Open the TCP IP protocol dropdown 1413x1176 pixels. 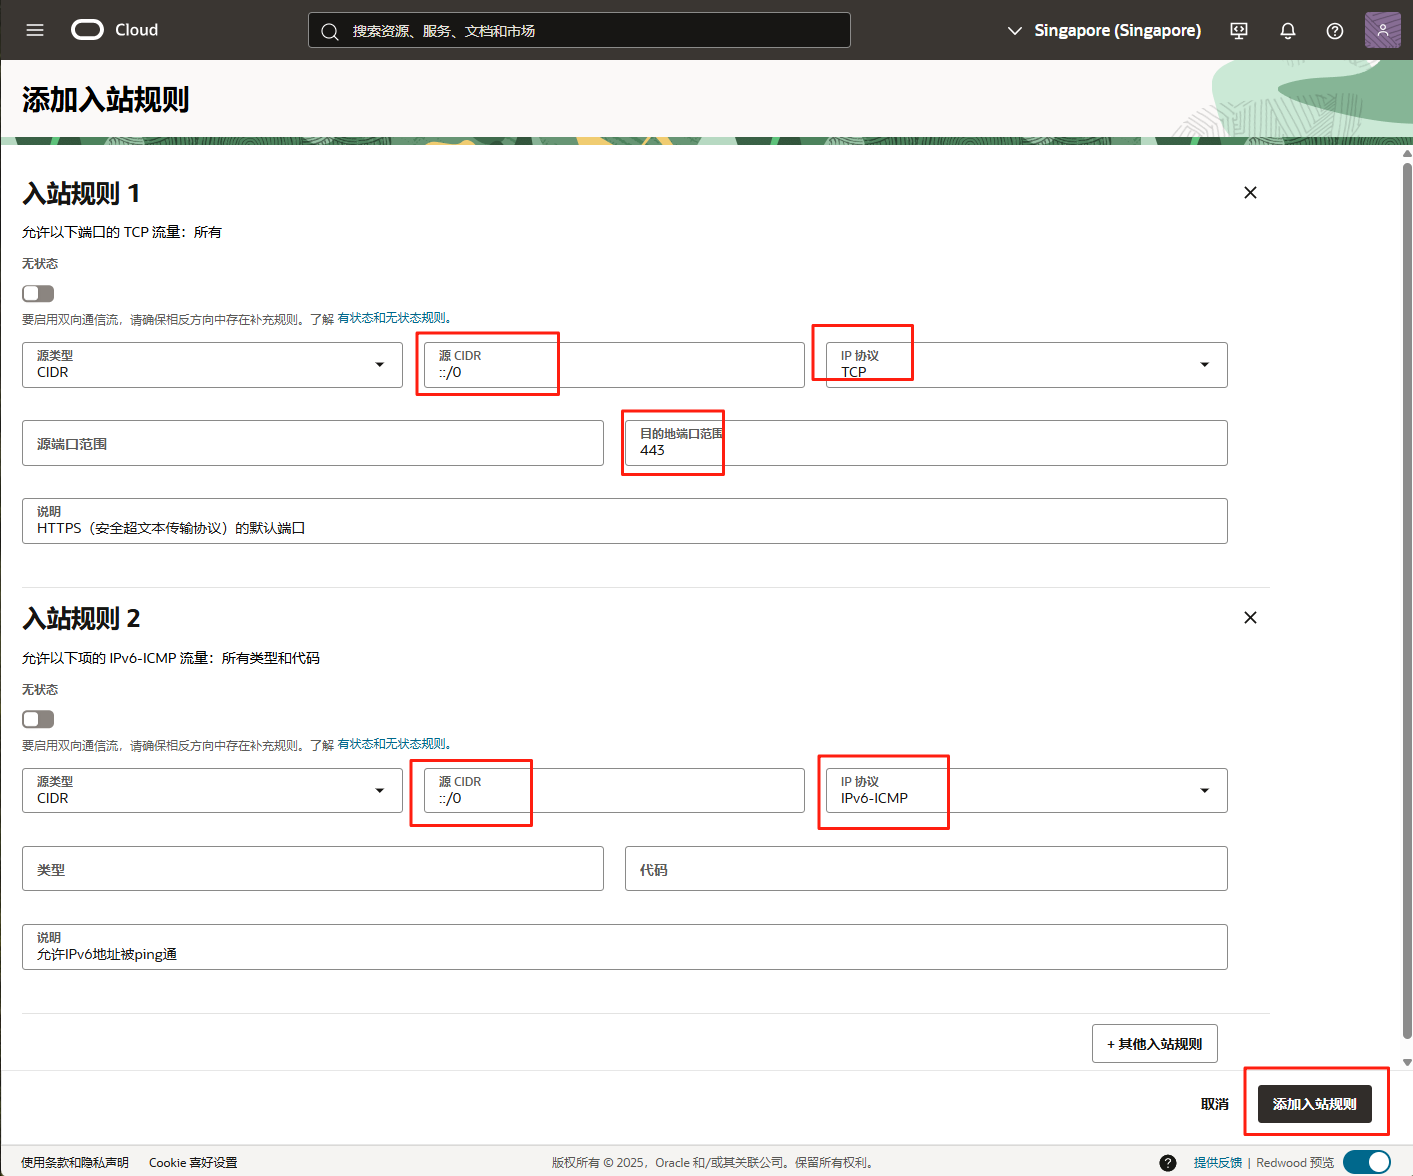click(1026, 365)
